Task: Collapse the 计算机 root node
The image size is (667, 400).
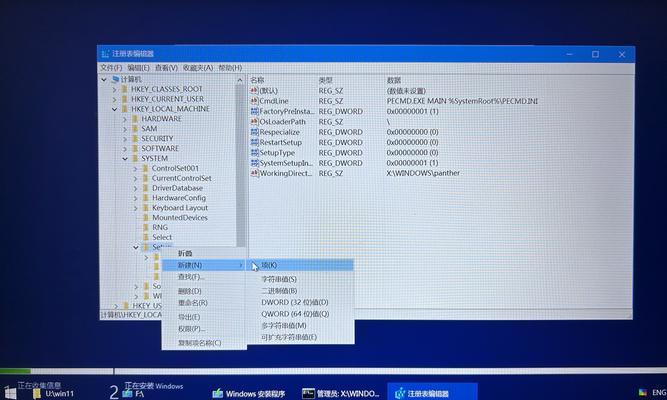Action: coord(104,80)
